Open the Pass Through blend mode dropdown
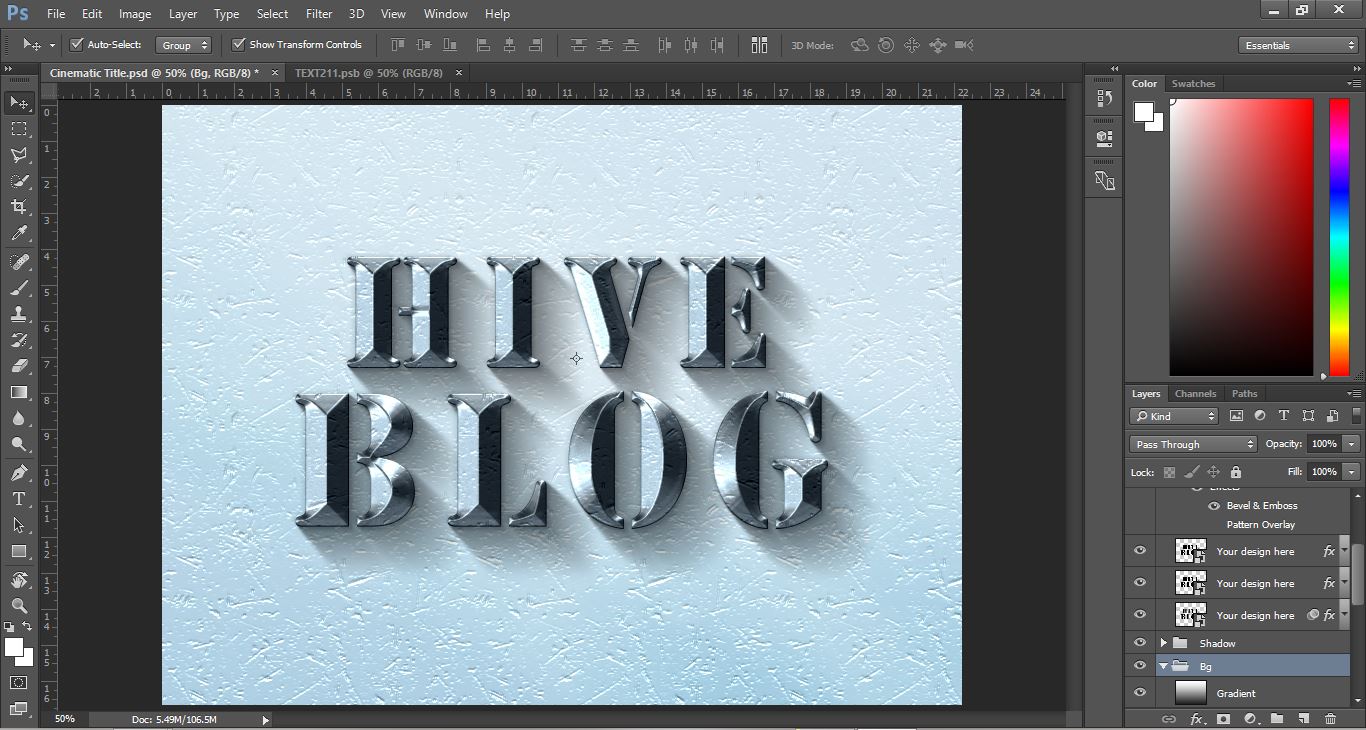Image resolution: width=1366 pixels, height=730 pixels. click(1193, 444)
